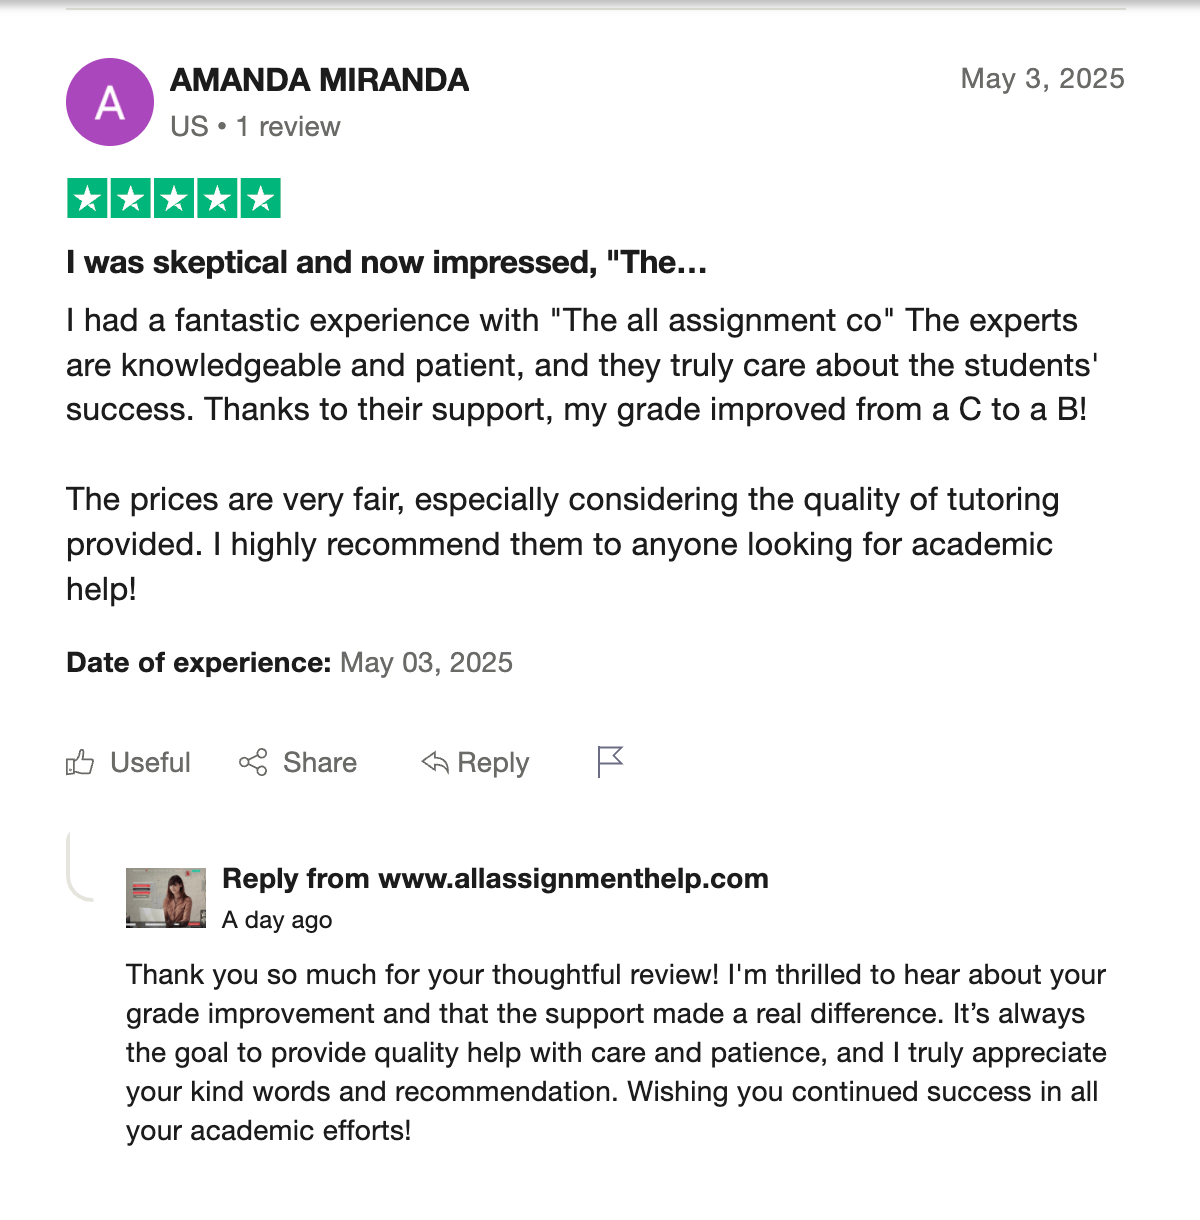Open the Share options for this review

pos(298,762)
